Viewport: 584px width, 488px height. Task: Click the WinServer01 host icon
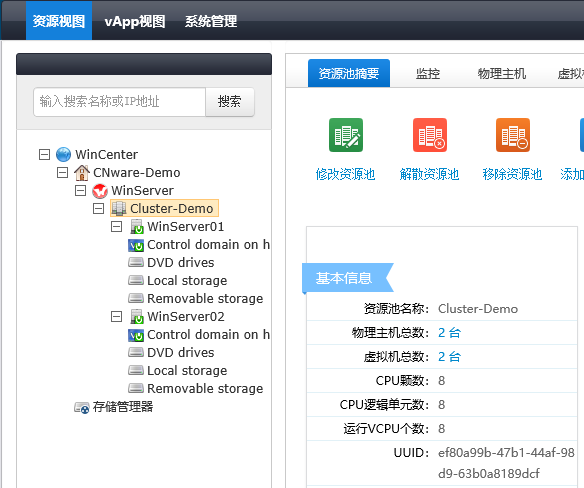tap(137, 226)
